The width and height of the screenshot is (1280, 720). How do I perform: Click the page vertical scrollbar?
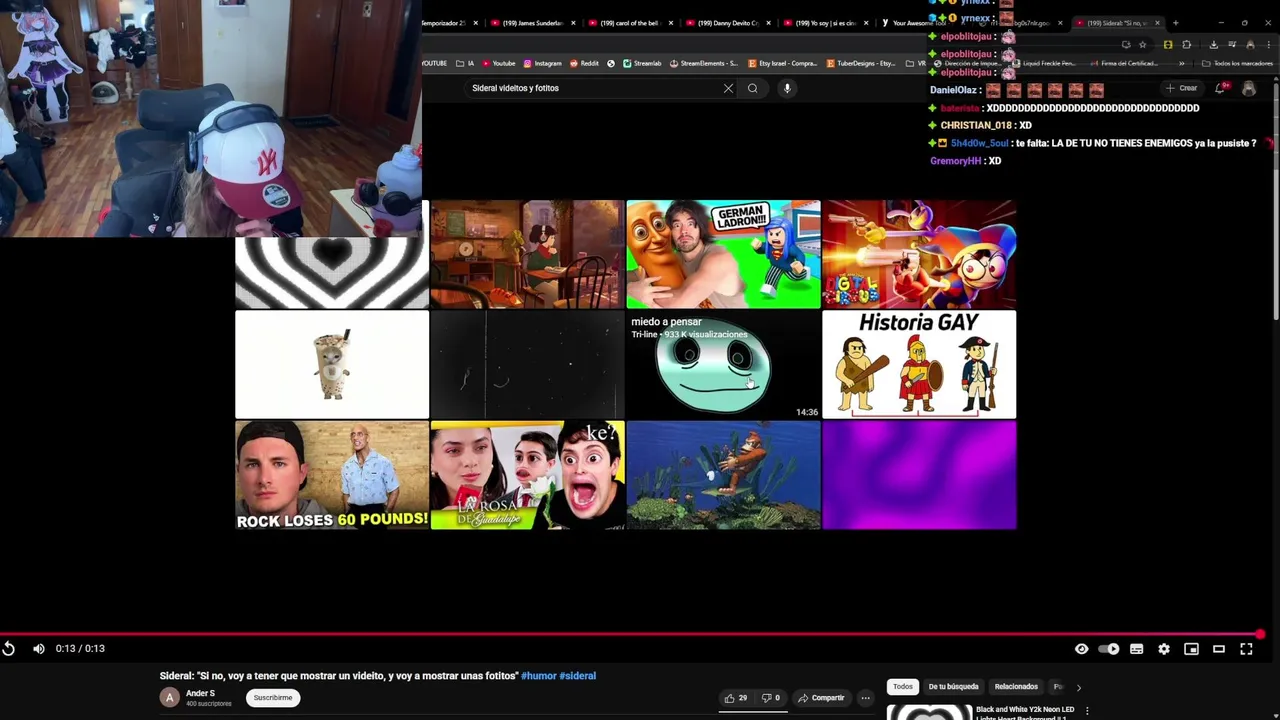(x=1276, y=200)
